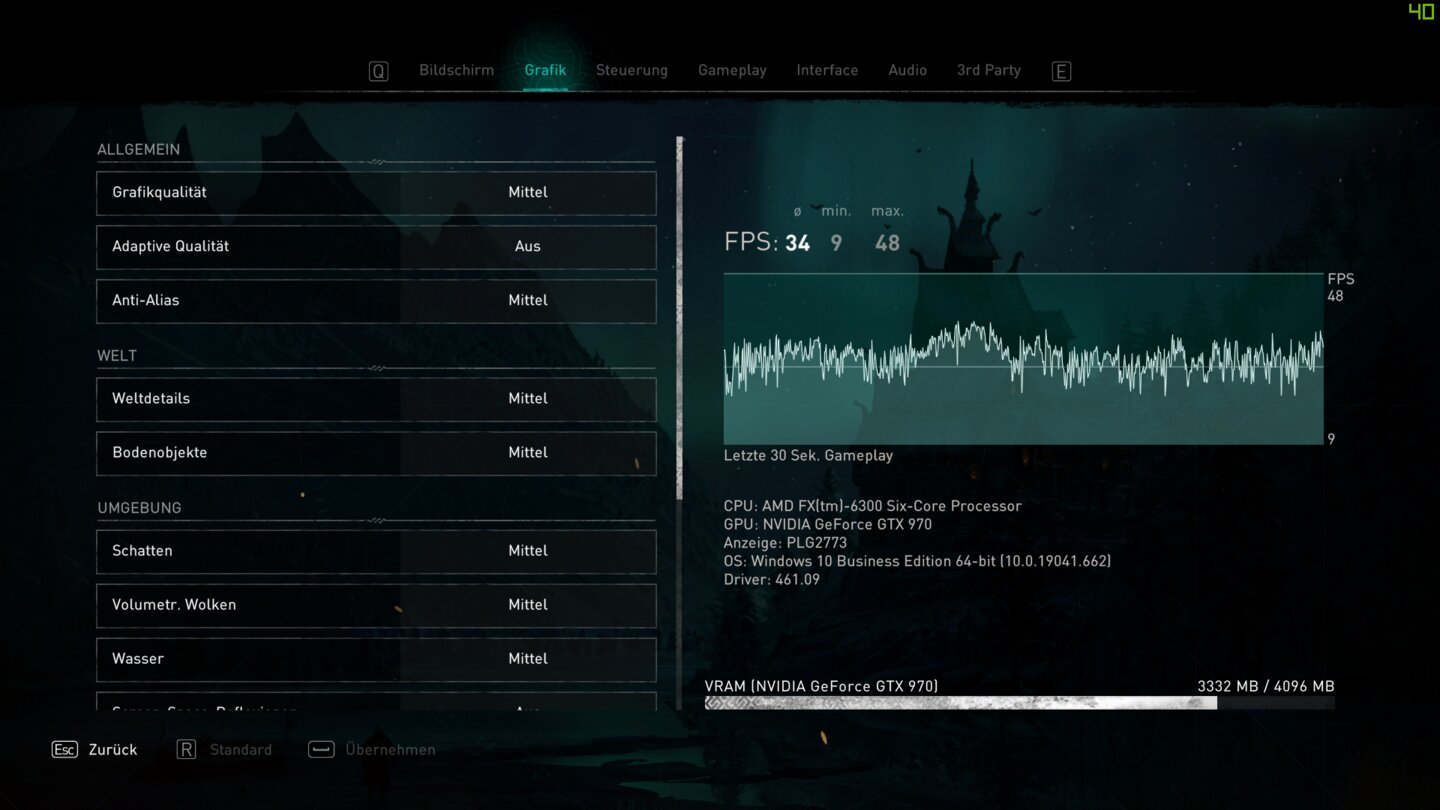Image resolution: width=1440 pixels, height=810 pixels.
Task: Click the ALLGEMEIN section header
Action: pos(138,149)
